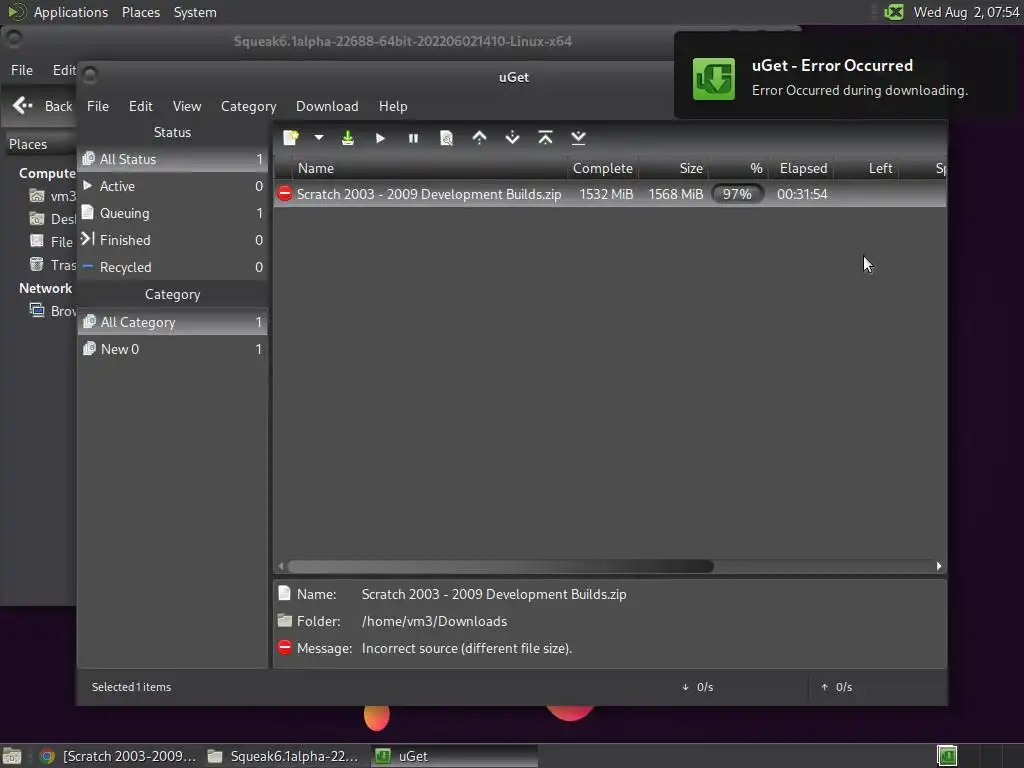
Task: Sort by the Size column header
Action: point(673,168)
